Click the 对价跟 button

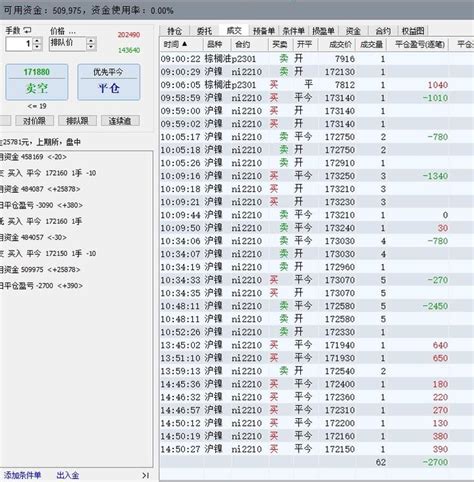pos(34,121)
